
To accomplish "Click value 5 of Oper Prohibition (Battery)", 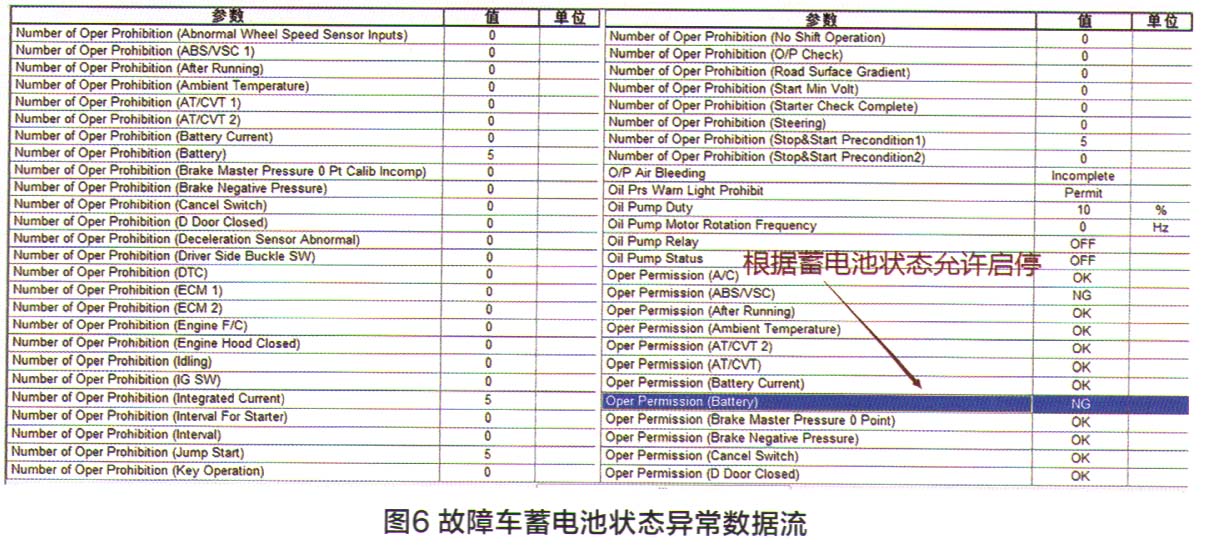I will click(x=491, y=155).
